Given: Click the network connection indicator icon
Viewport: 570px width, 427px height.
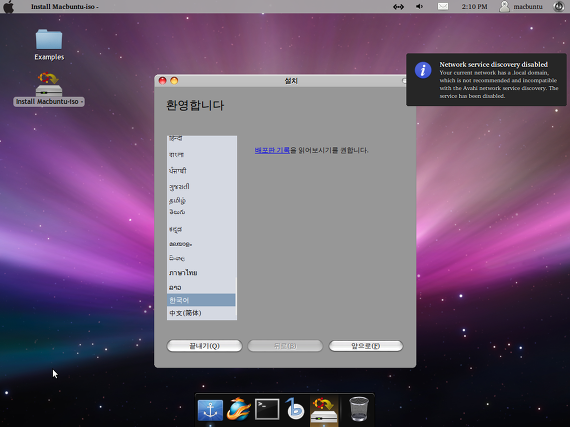Looking at the screenshot, I should point(398,7).
